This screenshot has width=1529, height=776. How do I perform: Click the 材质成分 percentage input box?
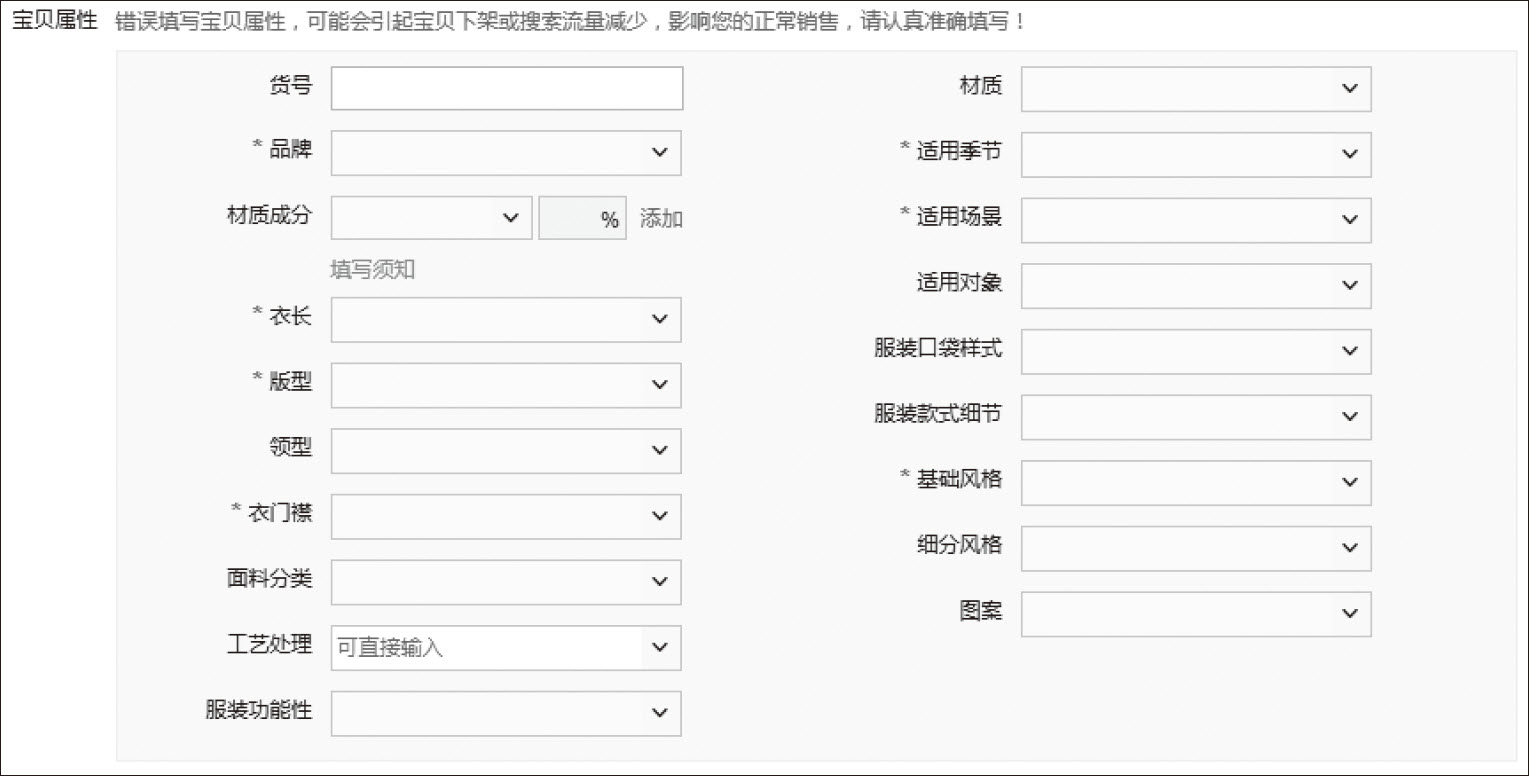tap(582, 218)
